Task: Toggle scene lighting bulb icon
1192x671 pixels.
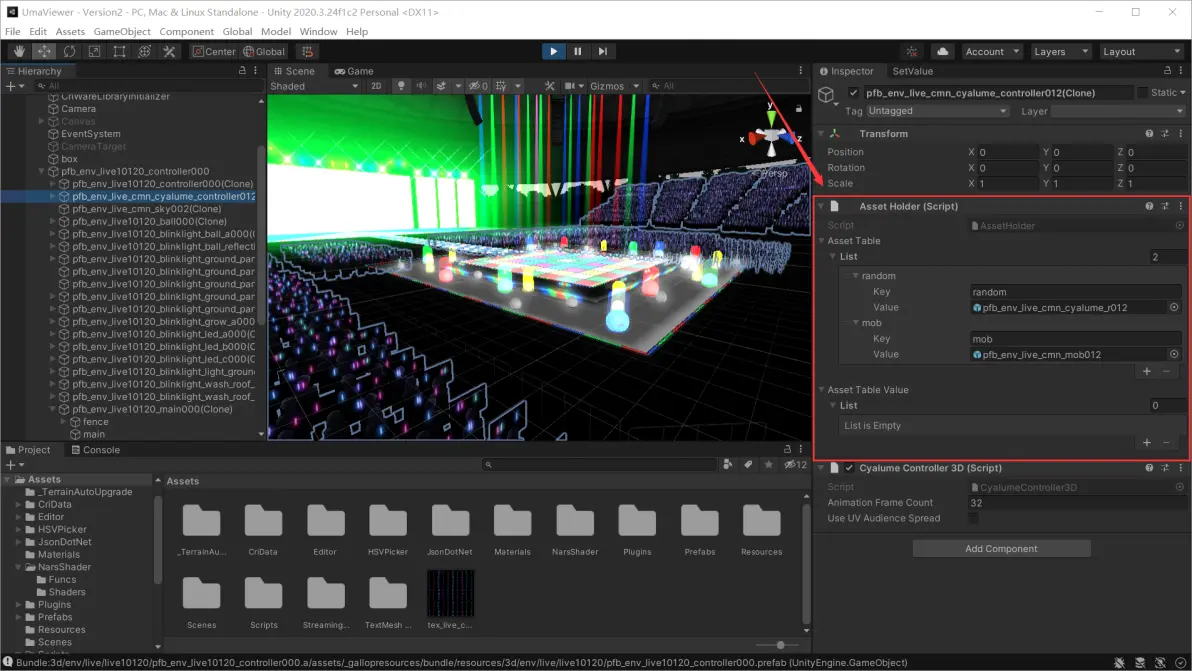Action: click(x=402, y=86)
